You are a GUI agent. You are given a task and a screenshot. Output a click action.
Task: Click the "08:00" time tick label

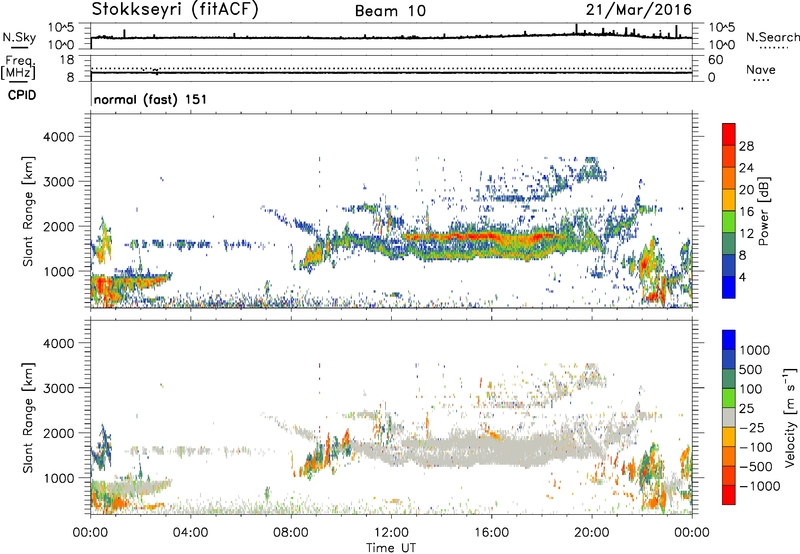point(291,533)
